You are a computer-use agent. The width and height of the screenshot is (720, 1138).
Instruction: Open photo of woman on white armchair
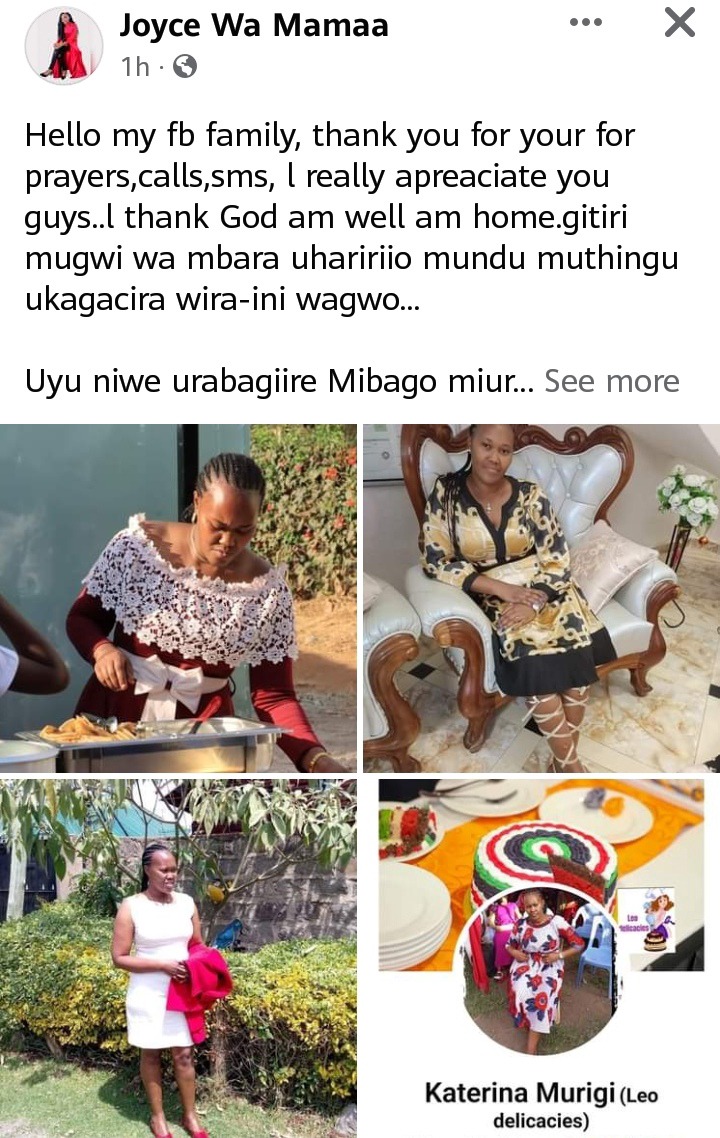pos(541,598)
